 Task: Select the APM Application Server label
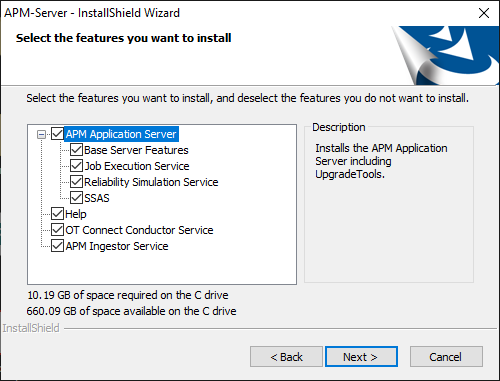click(121, 134)
